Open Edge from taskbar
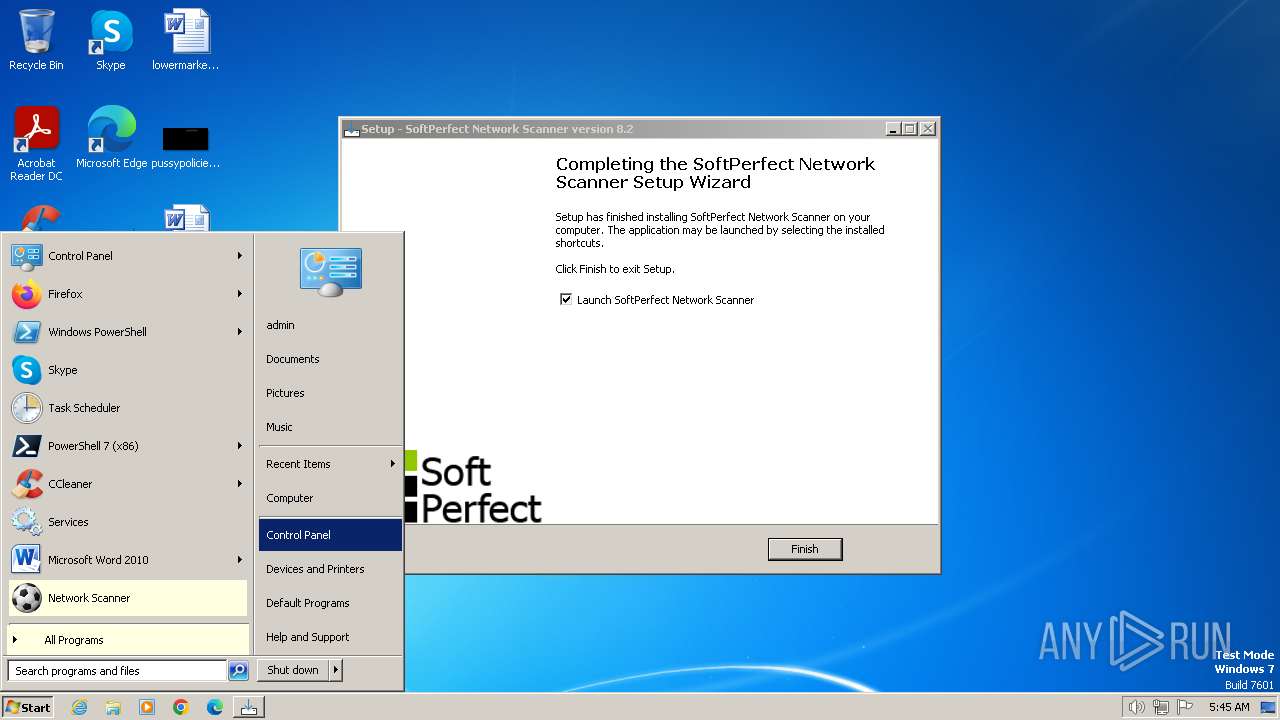Viewport: 1280px width, 720px height. tap(215, 707)
